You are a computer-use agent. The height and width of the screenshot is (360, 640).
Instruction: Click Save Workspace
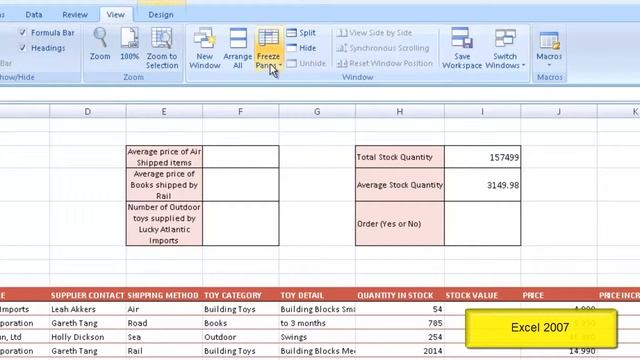point(462,48)
